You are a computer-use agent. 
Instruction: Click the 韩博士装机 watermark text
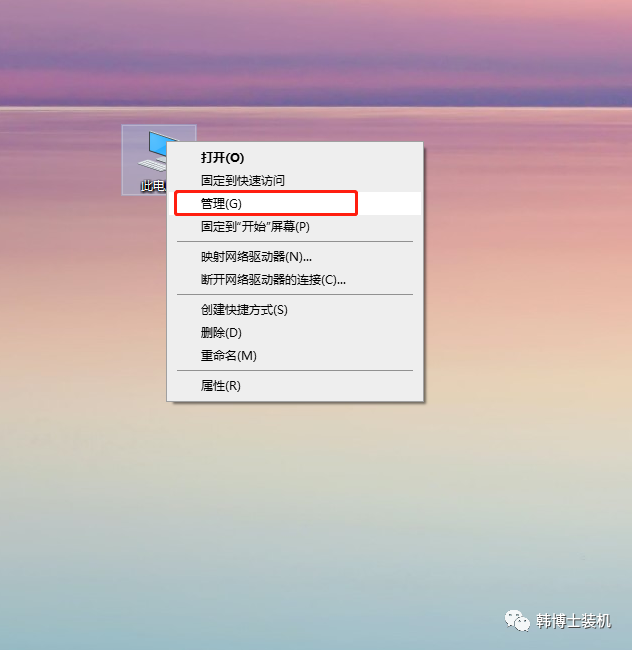[574, 621]
